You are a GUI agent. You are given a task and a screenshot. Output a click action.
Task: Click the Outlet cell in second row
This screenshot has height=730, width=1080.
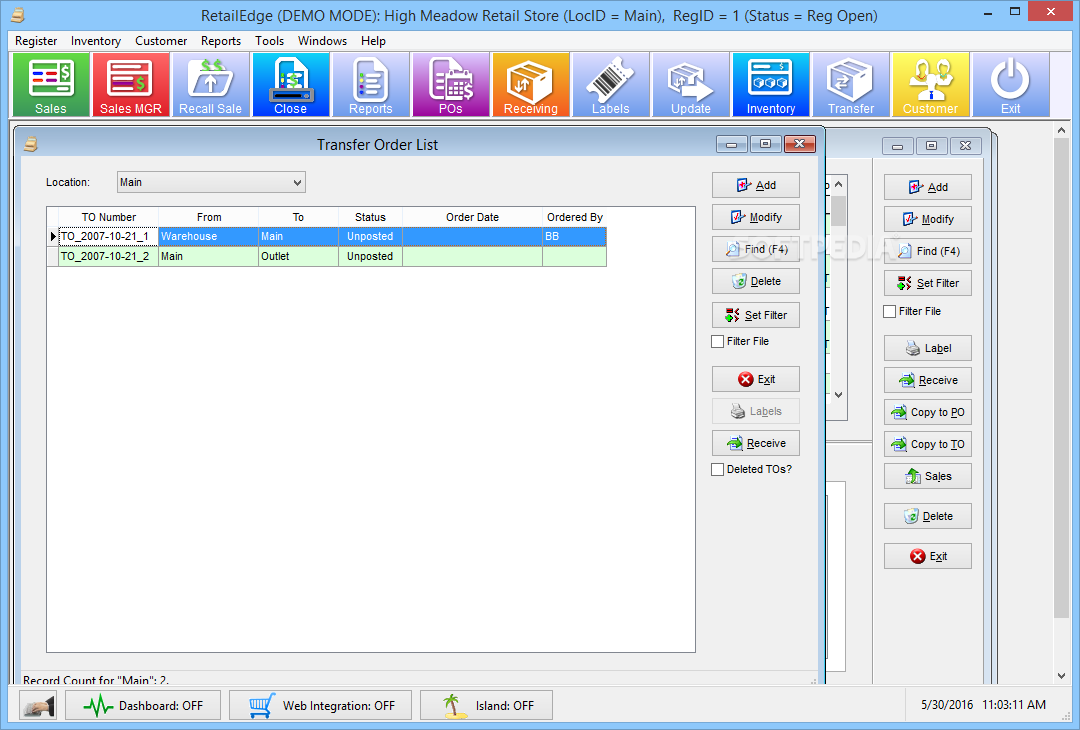[x=298, y=256]
